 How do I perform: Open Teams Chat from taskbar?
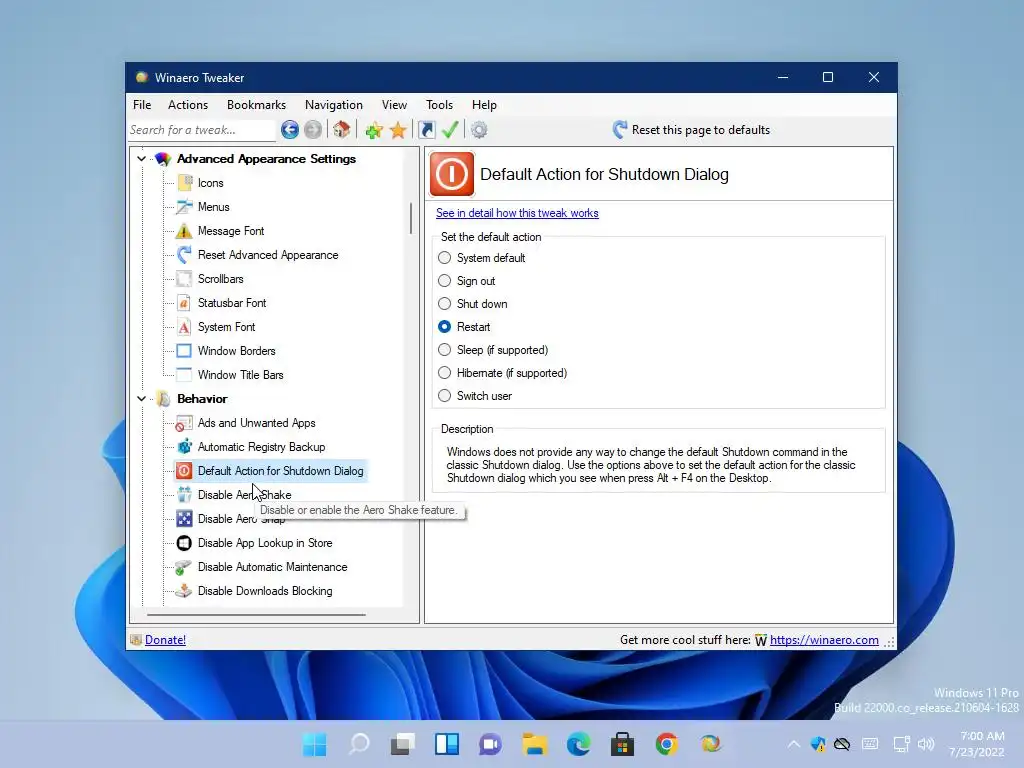490,744
